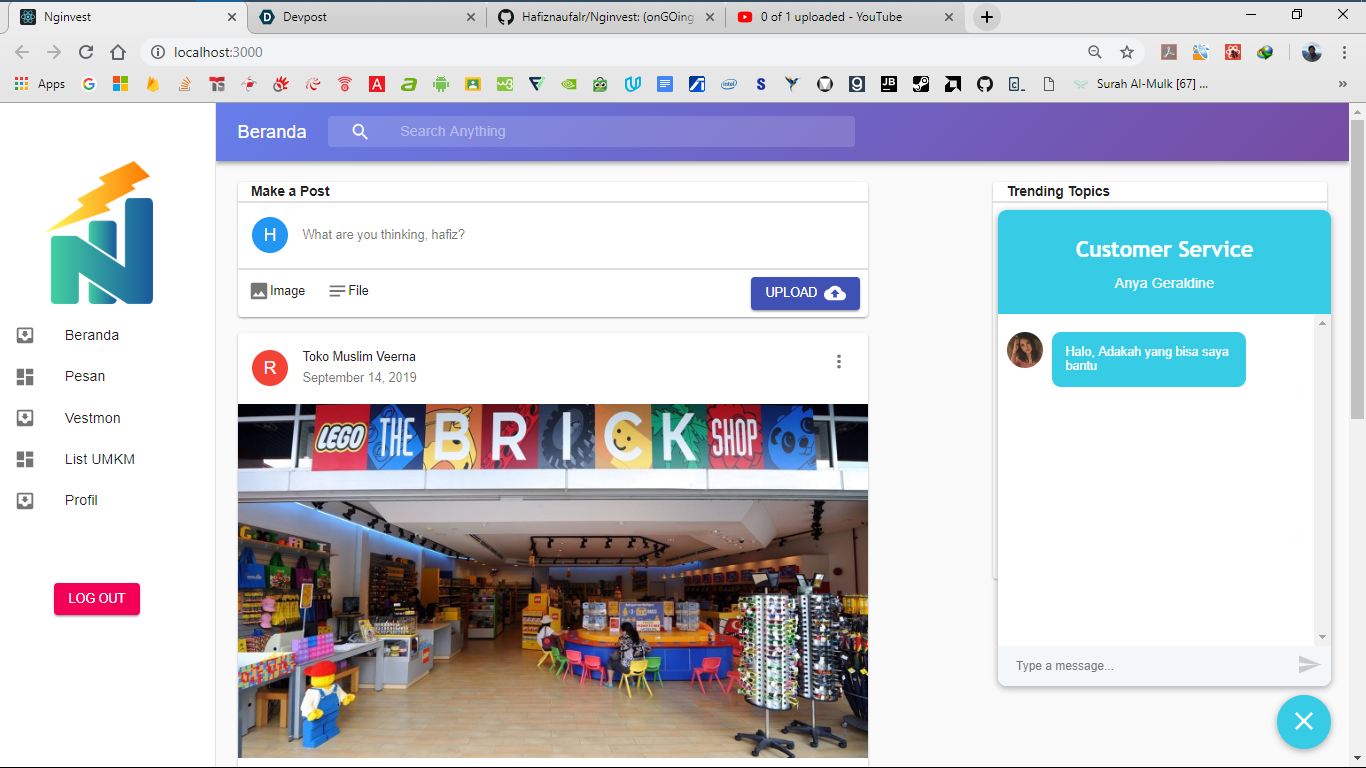This screenshot has width=1366, height=768.
Task: Open the Angular bookmark
Action: pos(377,84)
